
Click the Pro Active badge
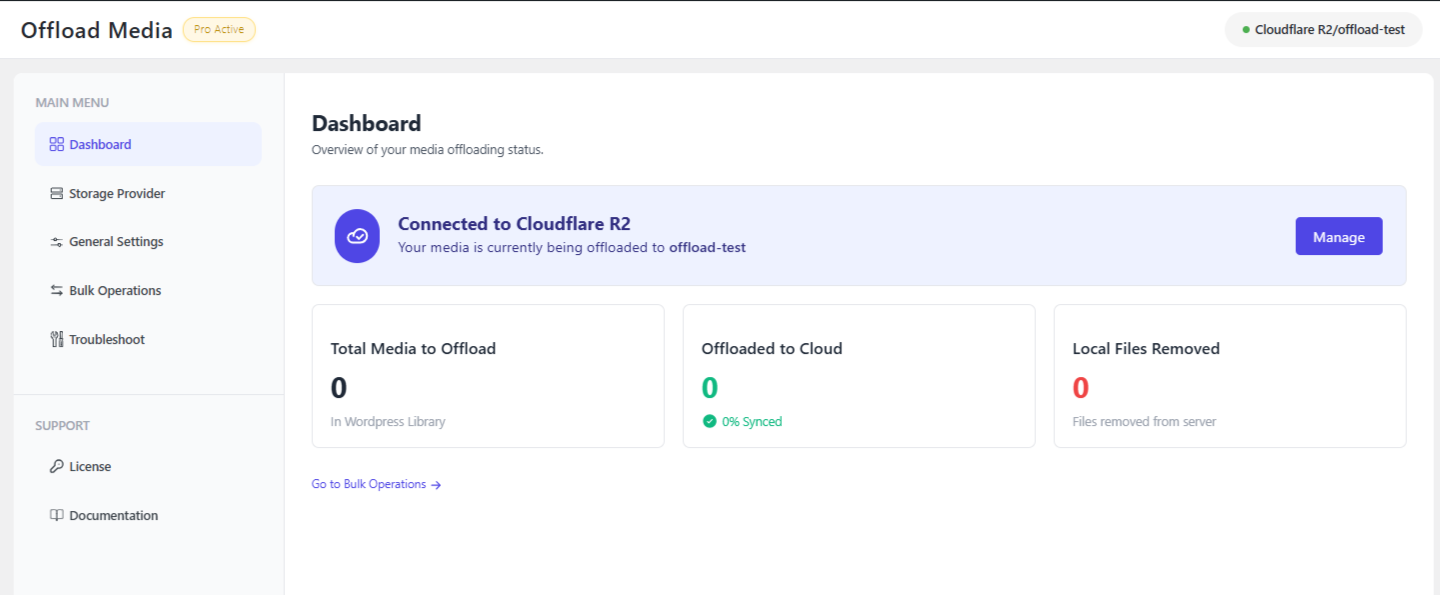[219, 30]
